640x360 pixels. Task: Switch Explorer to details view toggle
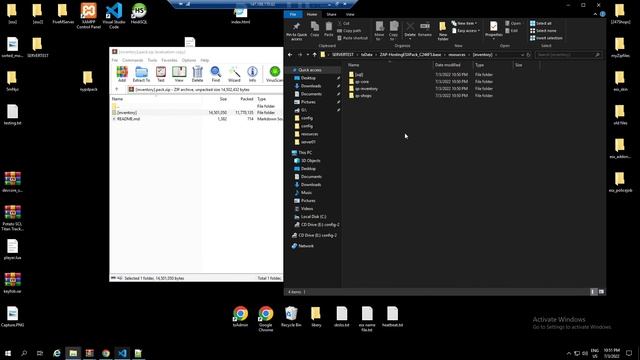593,292
